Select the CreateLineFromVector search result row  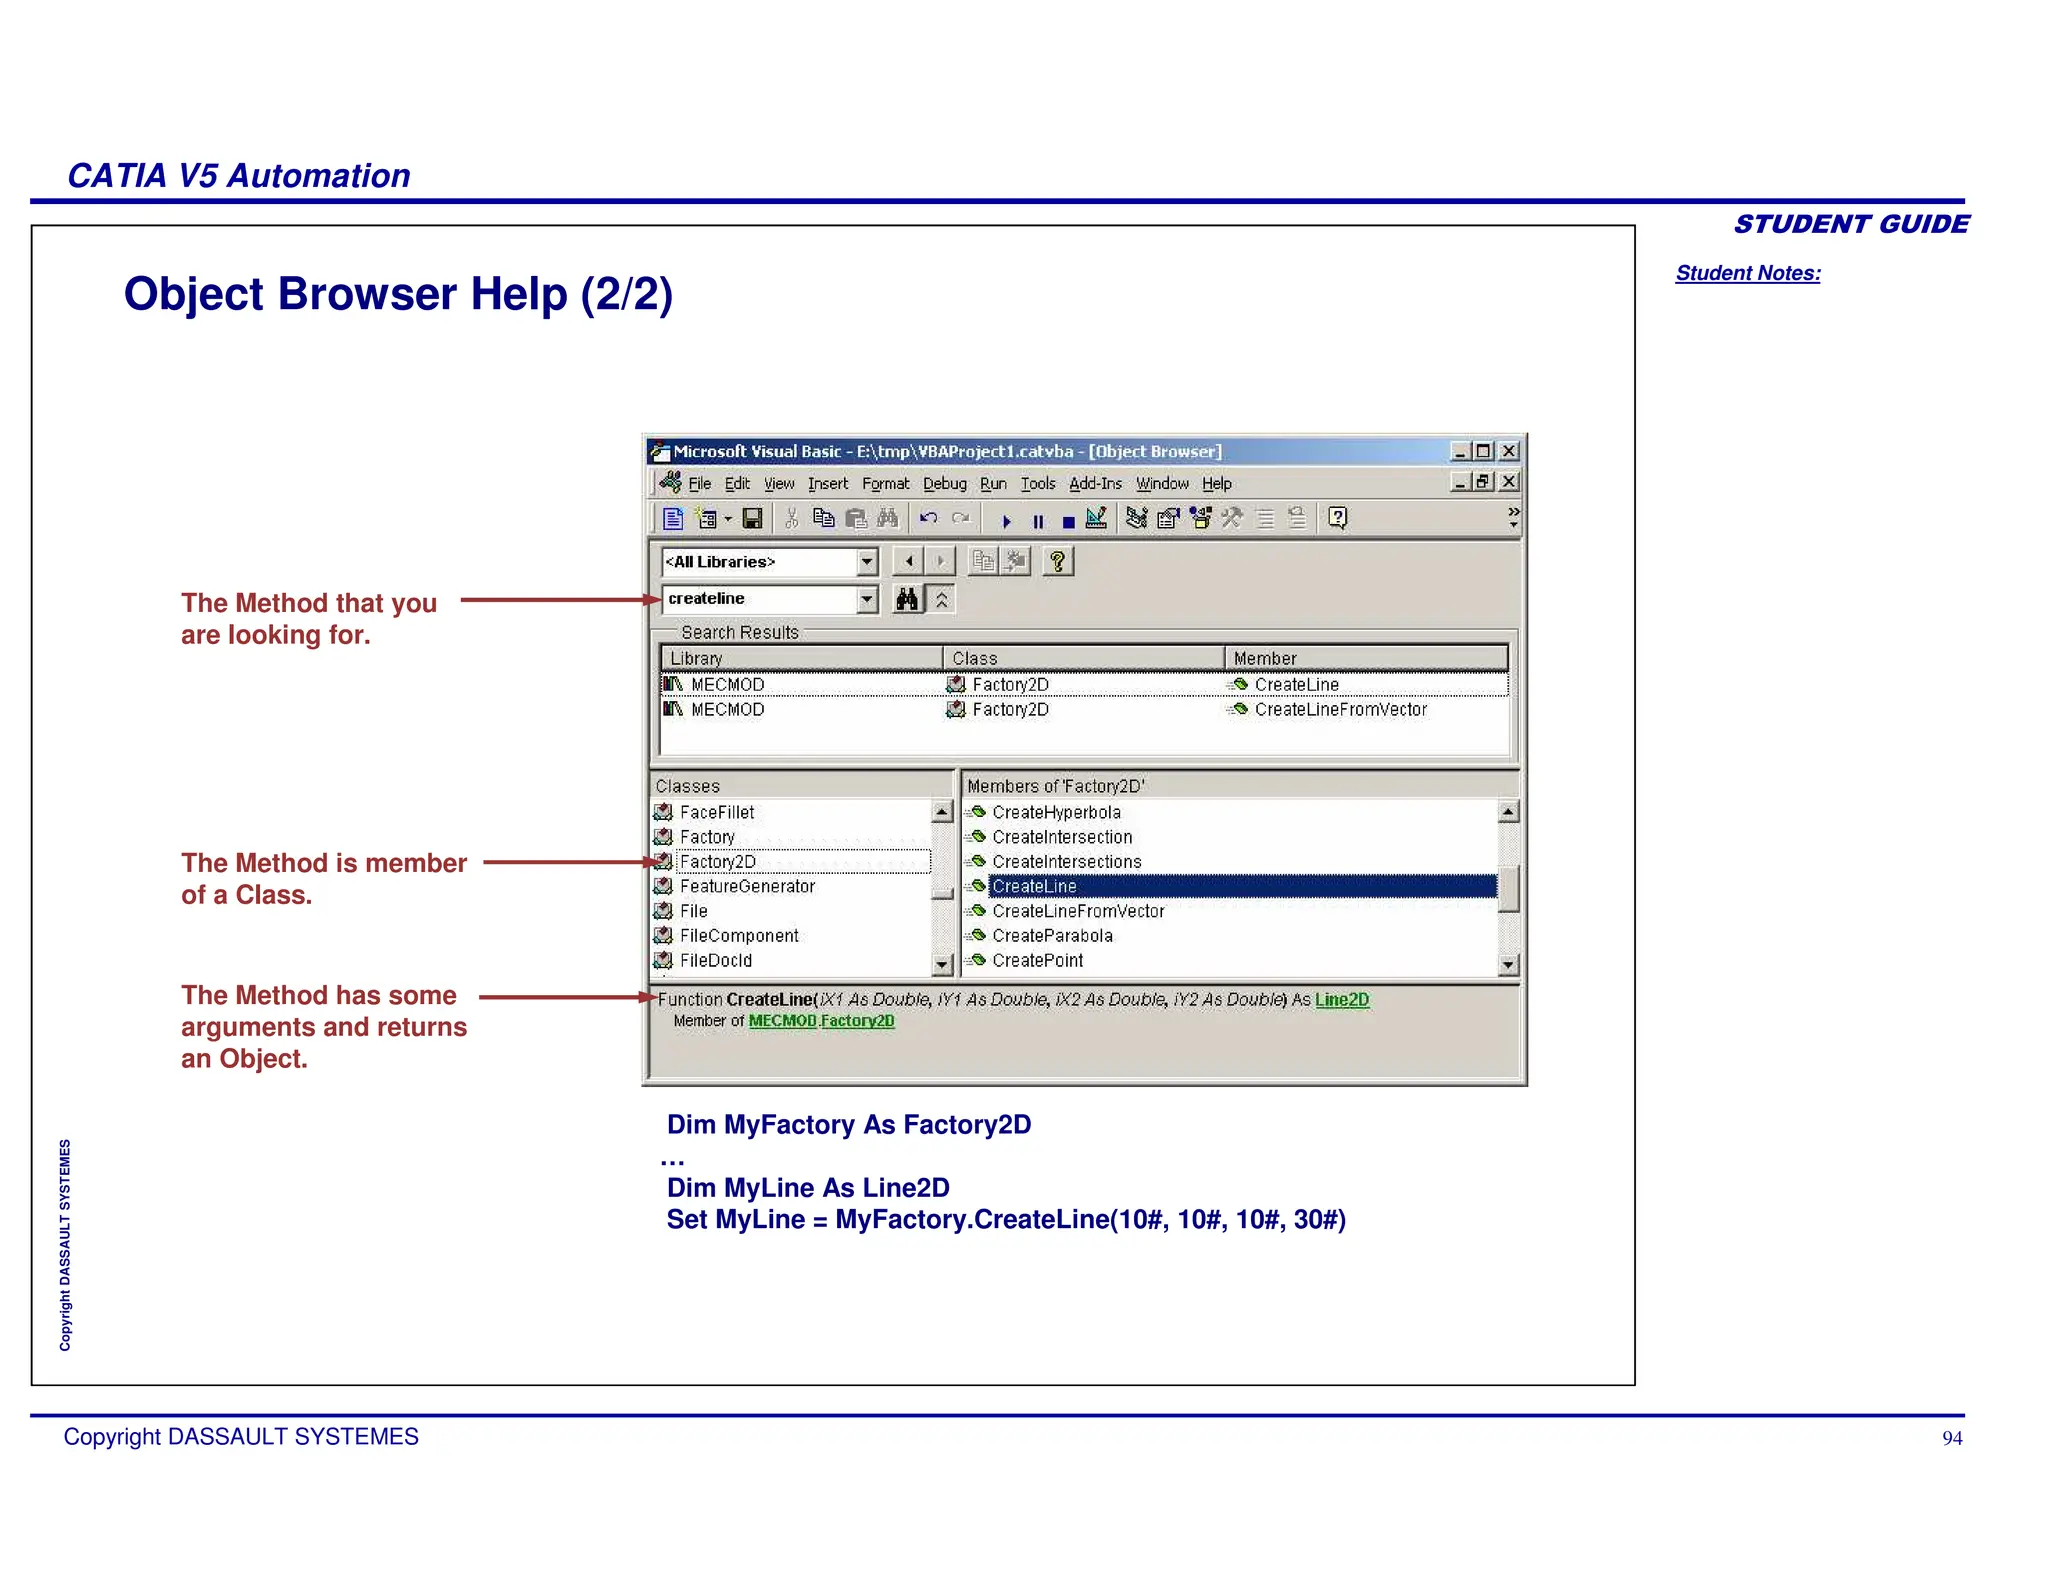click(x=1085, y=709)
